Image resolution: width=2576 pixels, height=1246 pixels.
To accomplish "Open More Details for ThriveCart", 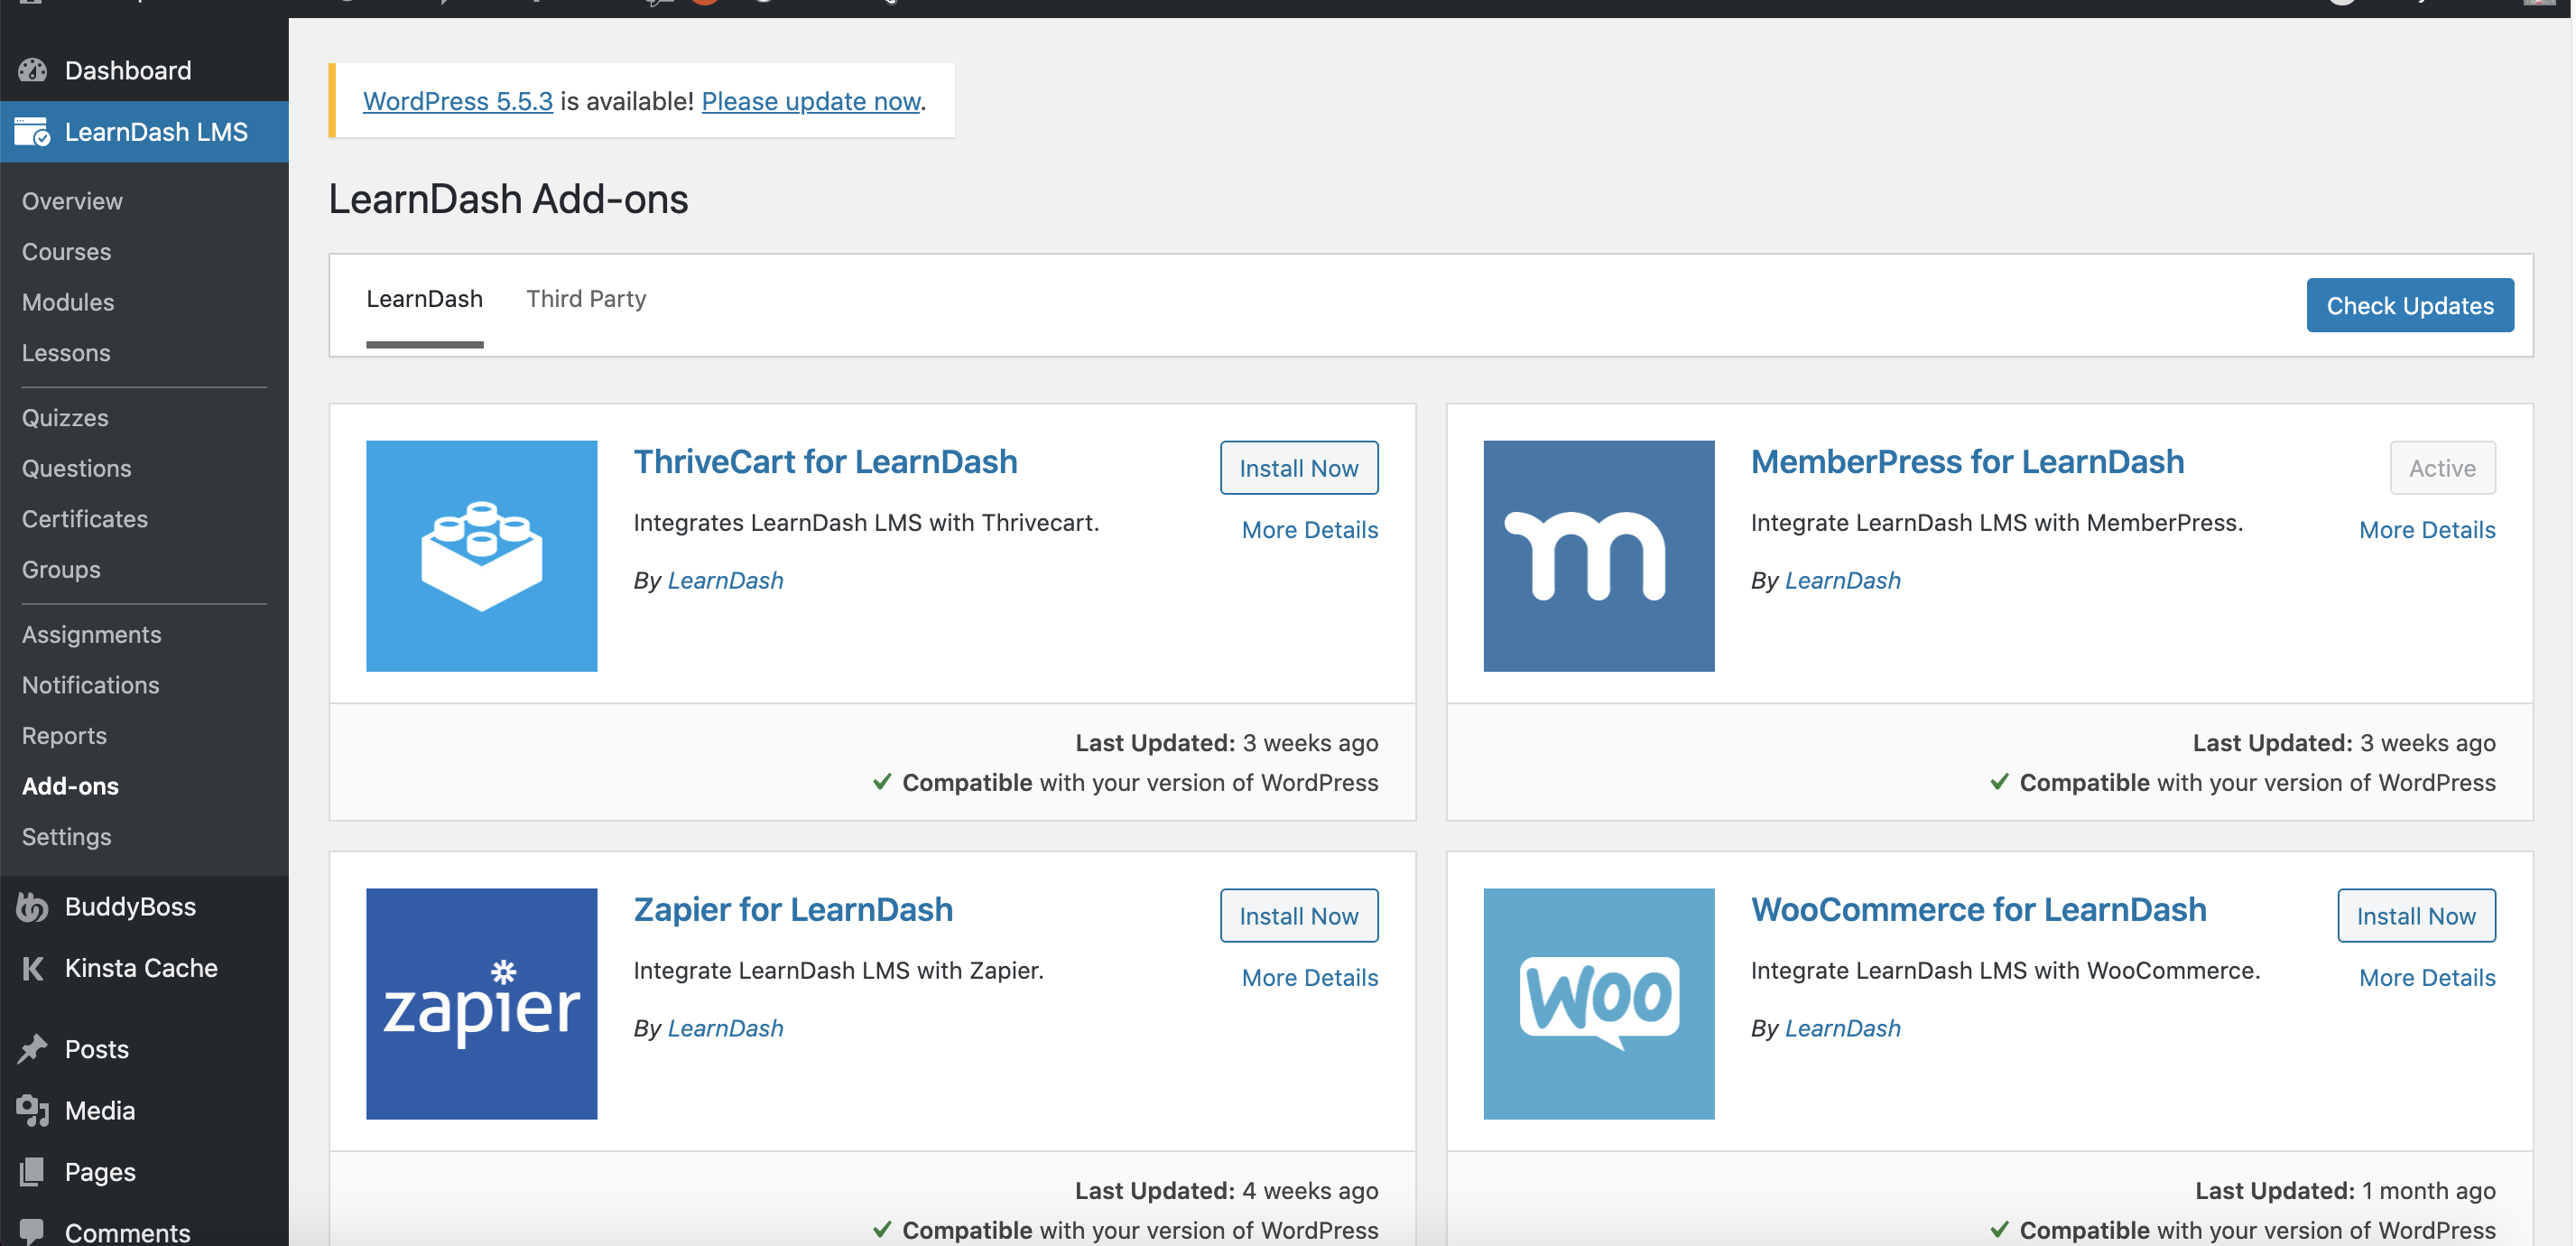I will pyautogui.click(x=1309, y=530).
